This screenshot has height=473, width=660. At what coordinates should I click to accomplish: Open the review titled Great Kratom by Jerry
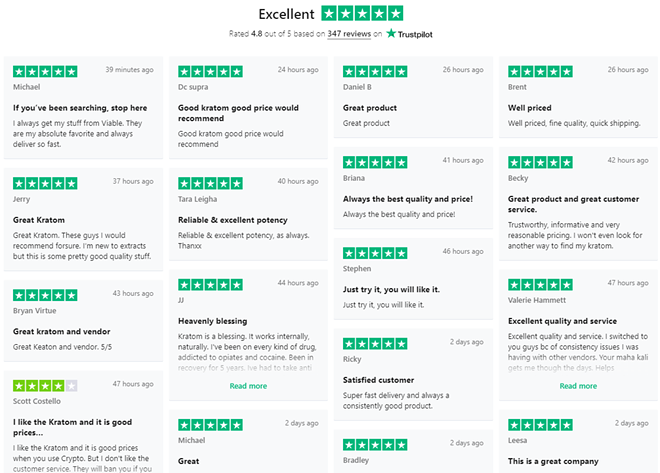(x=39, y=220)
